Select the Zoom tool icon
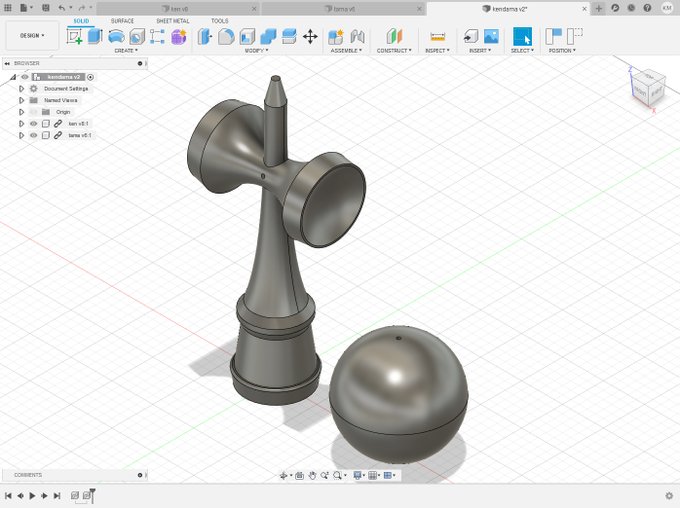The width and height of the screenshot is (680, 508). tap(324, 476)
